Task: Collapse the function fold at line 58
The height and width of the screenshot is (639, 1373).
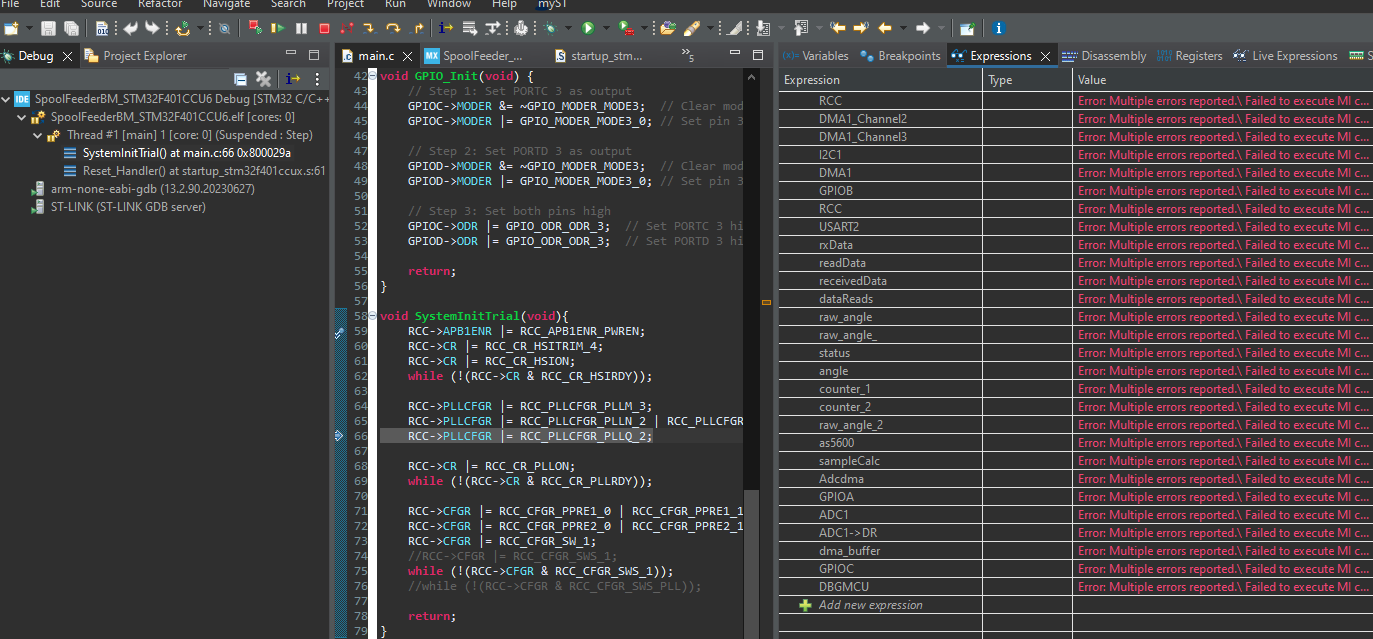Action: [372, 316]
